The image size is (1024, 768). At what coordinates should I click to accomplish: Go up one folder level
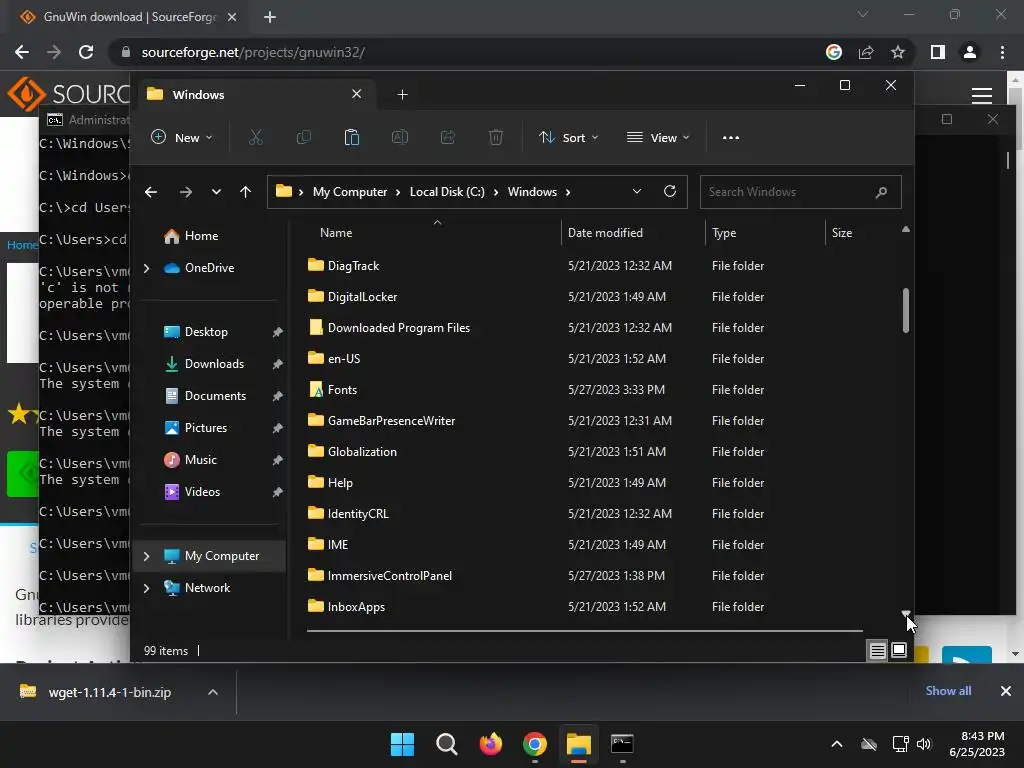pos(246,192)
